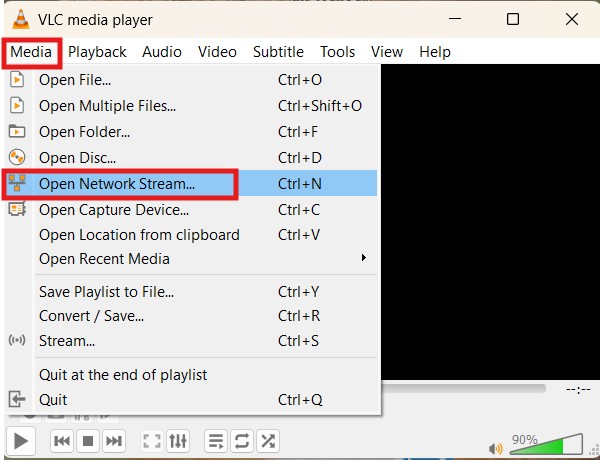Choose Convert / Save...

point(191,316)
